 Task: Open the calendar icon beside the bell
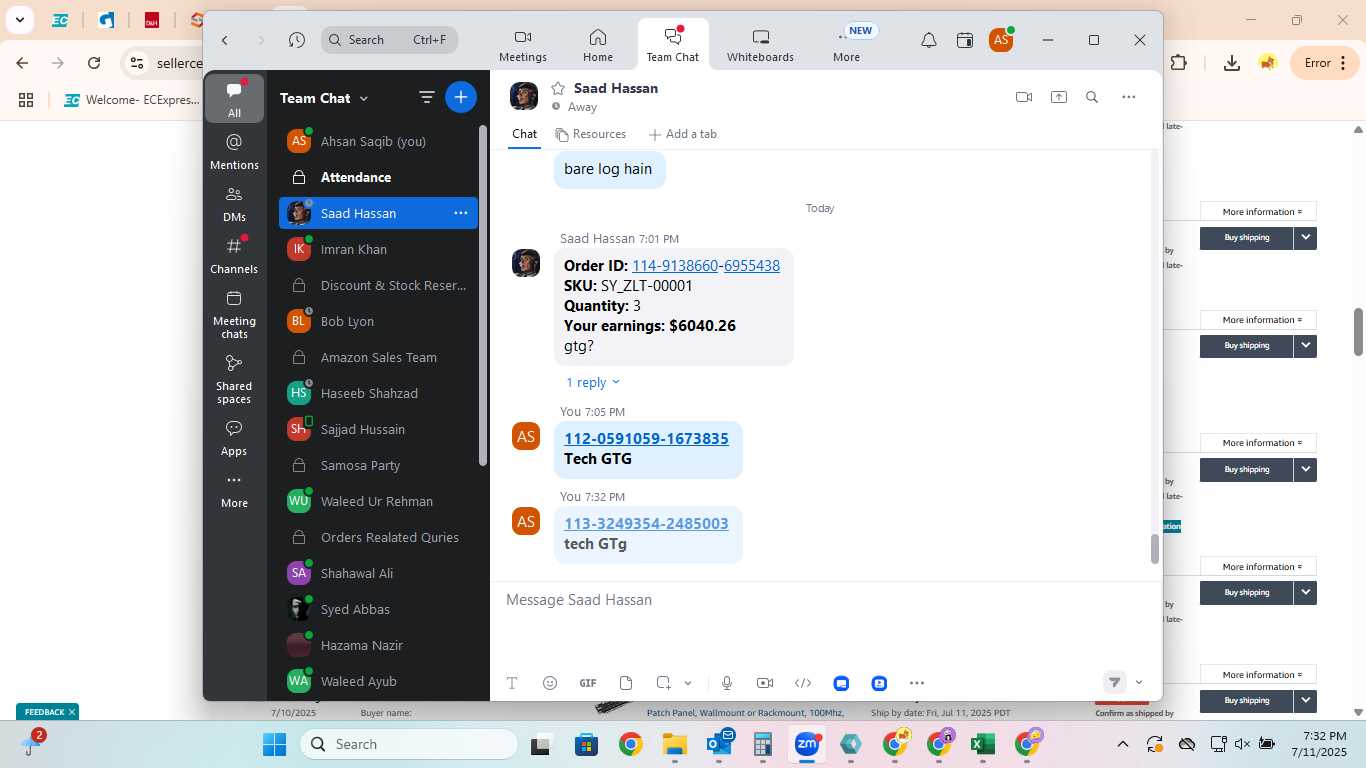pos(965,40)
